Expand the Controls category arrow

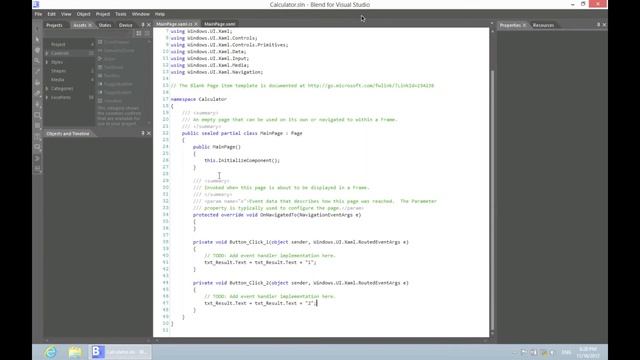click(47, 53)
